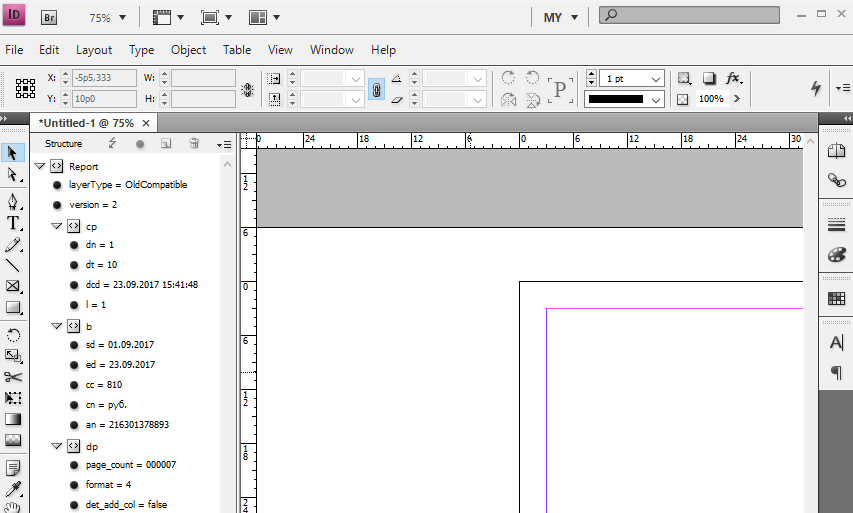Click the reference point locator grid
Screen dimensions: 853x513
click(25, 88)
